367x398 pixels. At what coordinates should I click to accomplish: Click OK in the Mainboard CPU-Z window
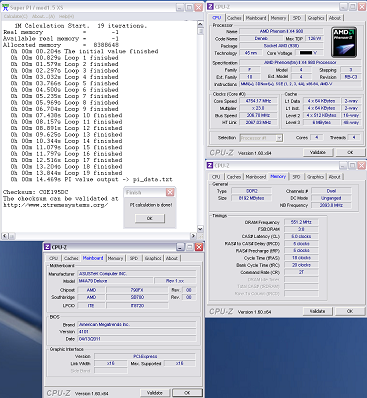(x=187, y=393)
